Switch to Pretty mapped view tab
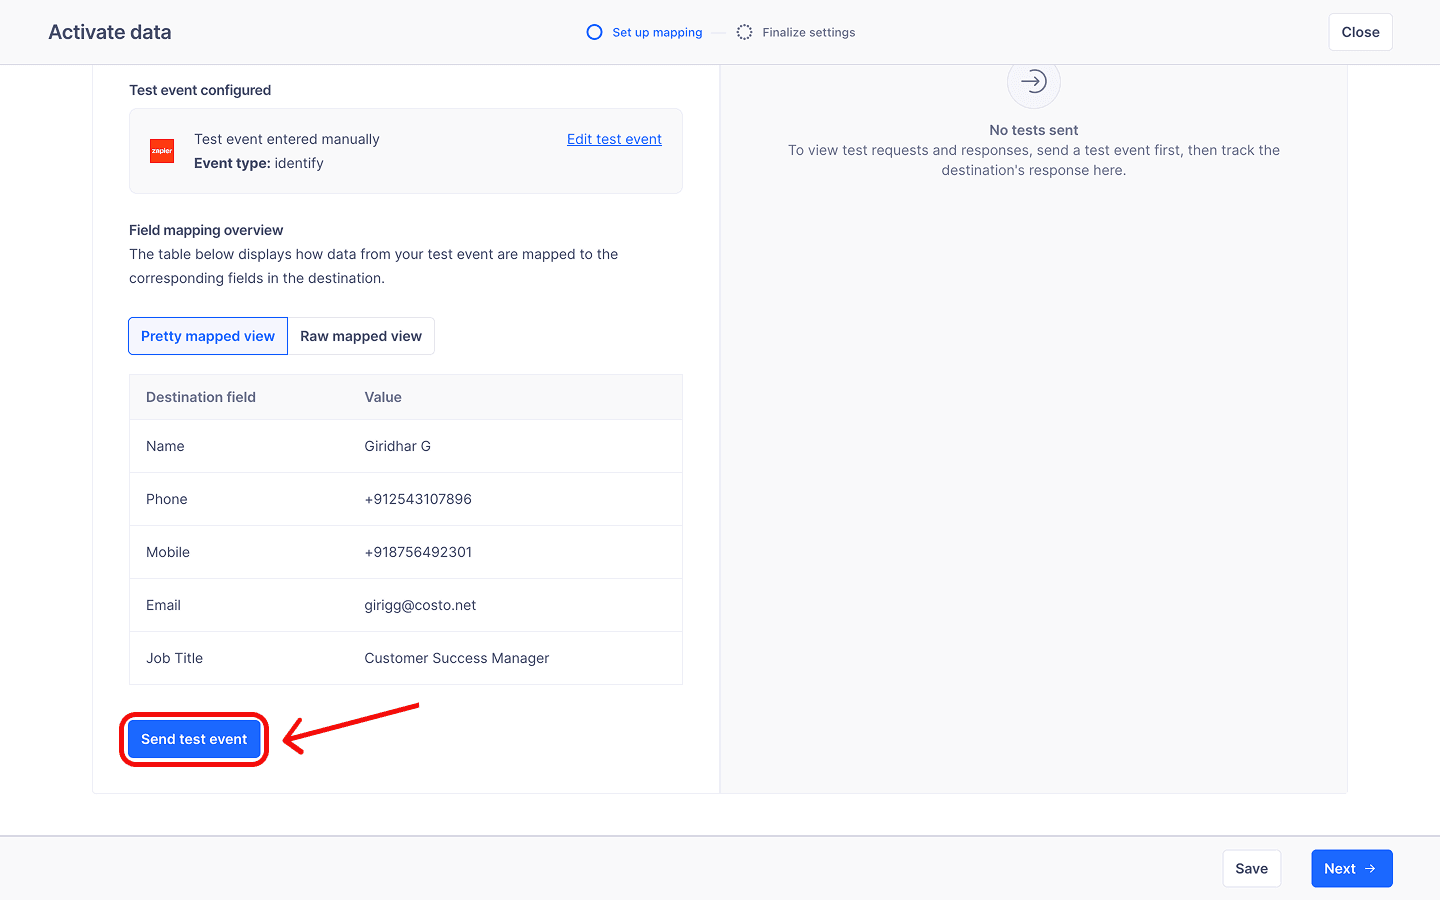Screen dimensions: 1440x900 [208, 336]
